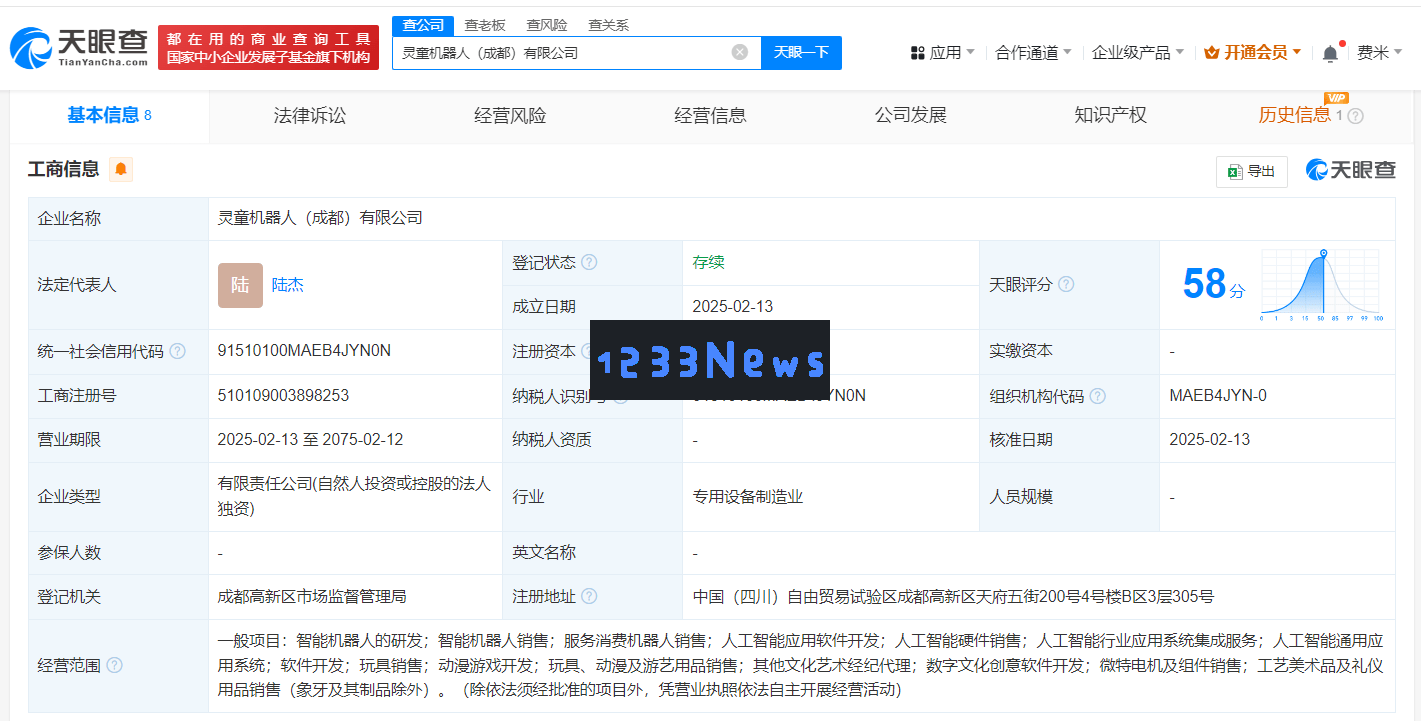Select the 查风险 search tab
The height and width of the screenshot is (721, 1421).
[x=547, y=25]
